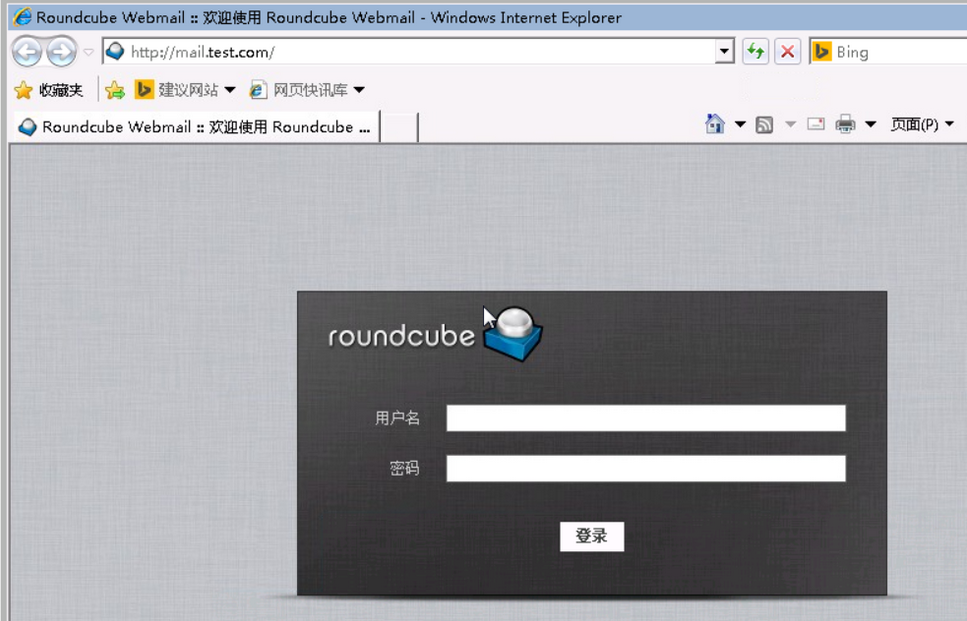This screenshot has width=967, height=621.
Task: Open the 页面(P) page menu
Action: point(922,125)
